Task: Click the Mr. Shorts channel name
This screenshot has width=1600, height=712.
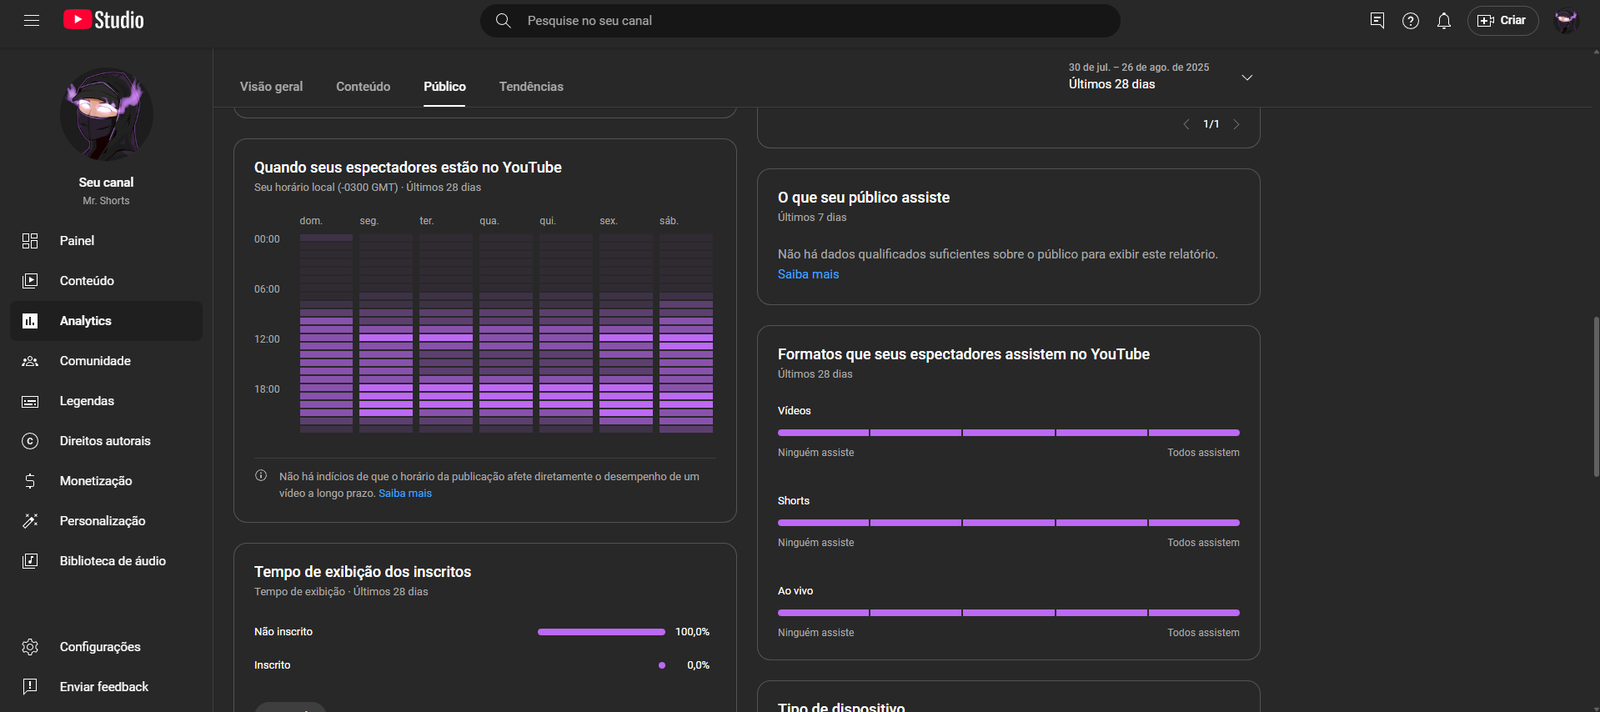Action: pos(106,201)
